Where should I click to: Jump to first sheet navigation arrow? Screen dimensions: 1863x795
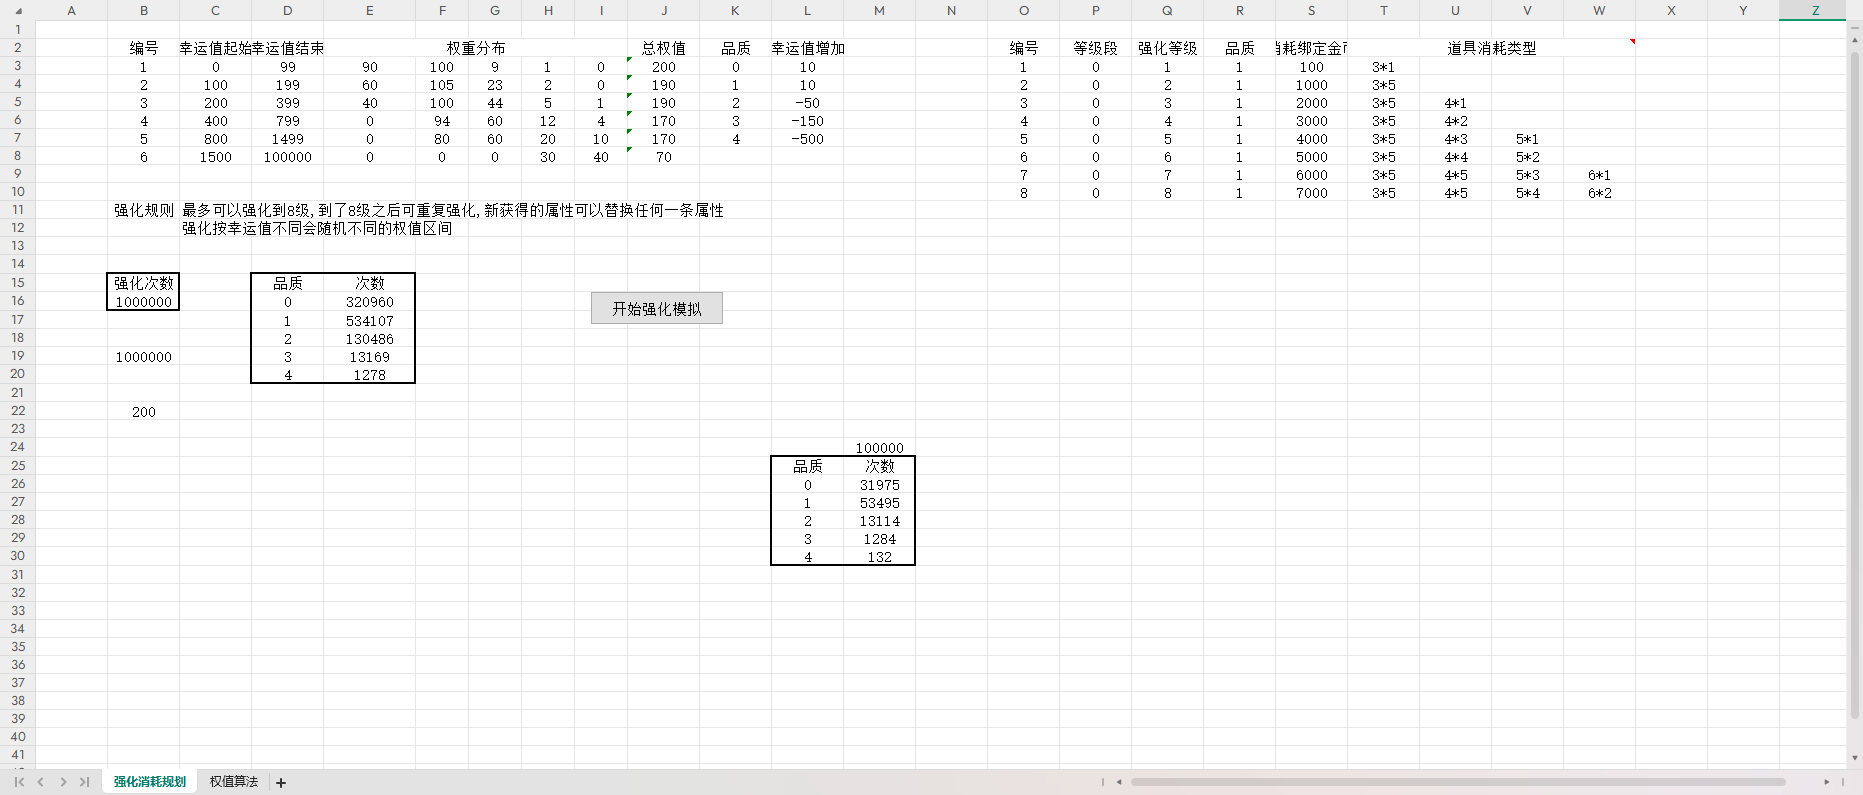19,782
